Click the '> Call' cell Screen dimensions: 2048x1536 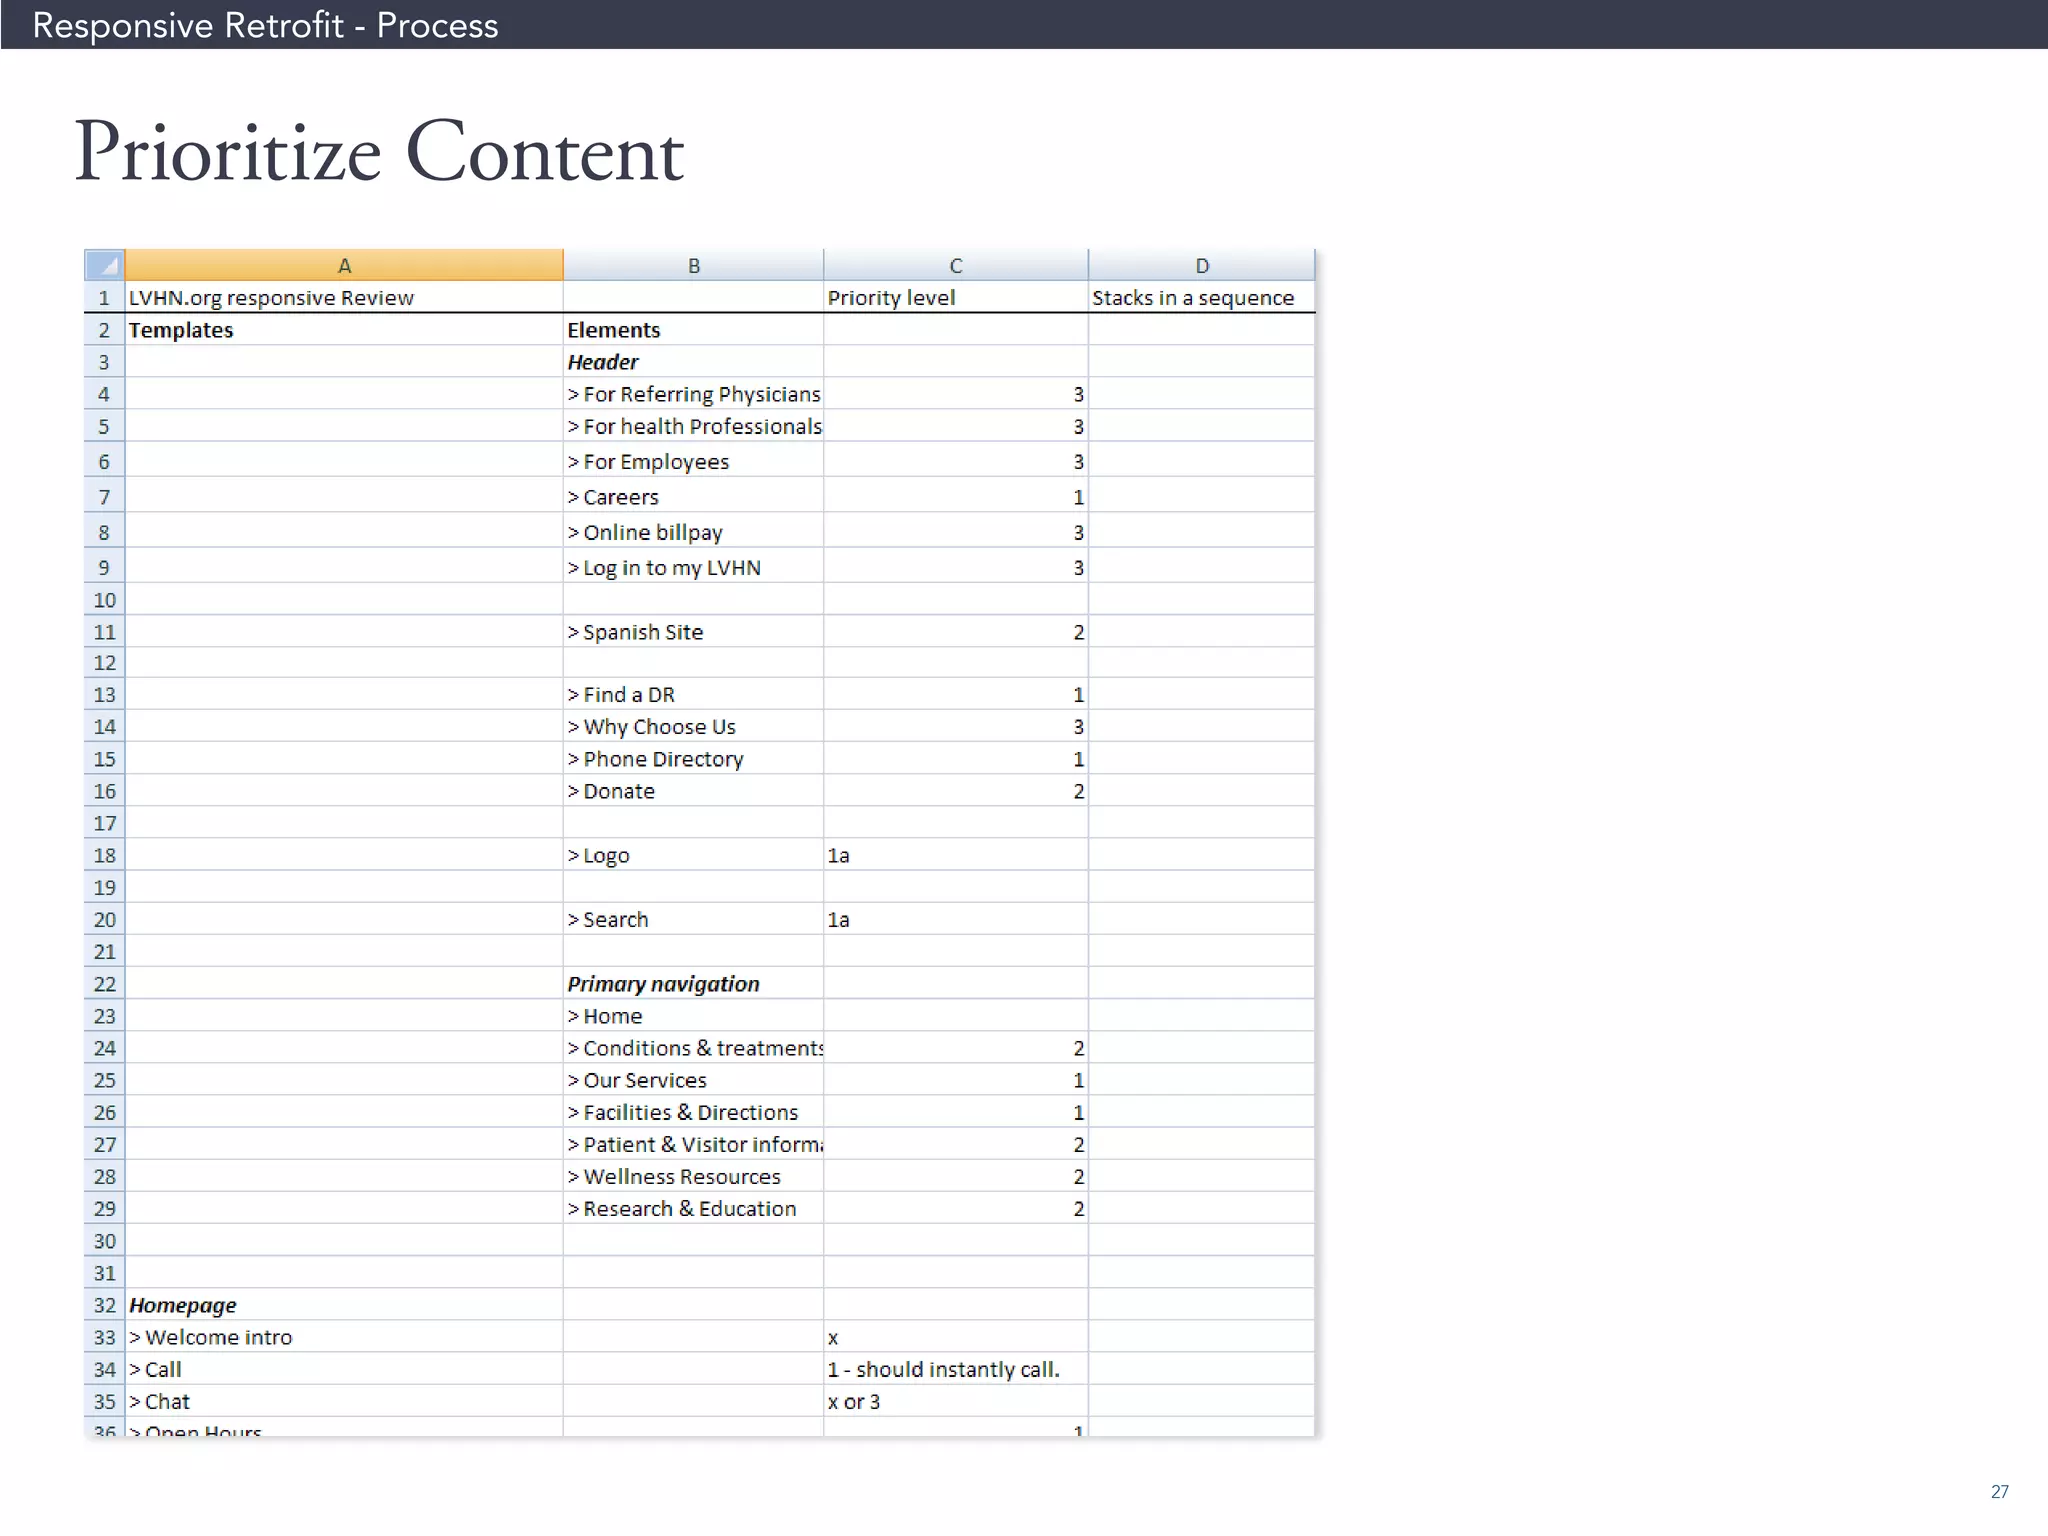[x=344, y=1368]
